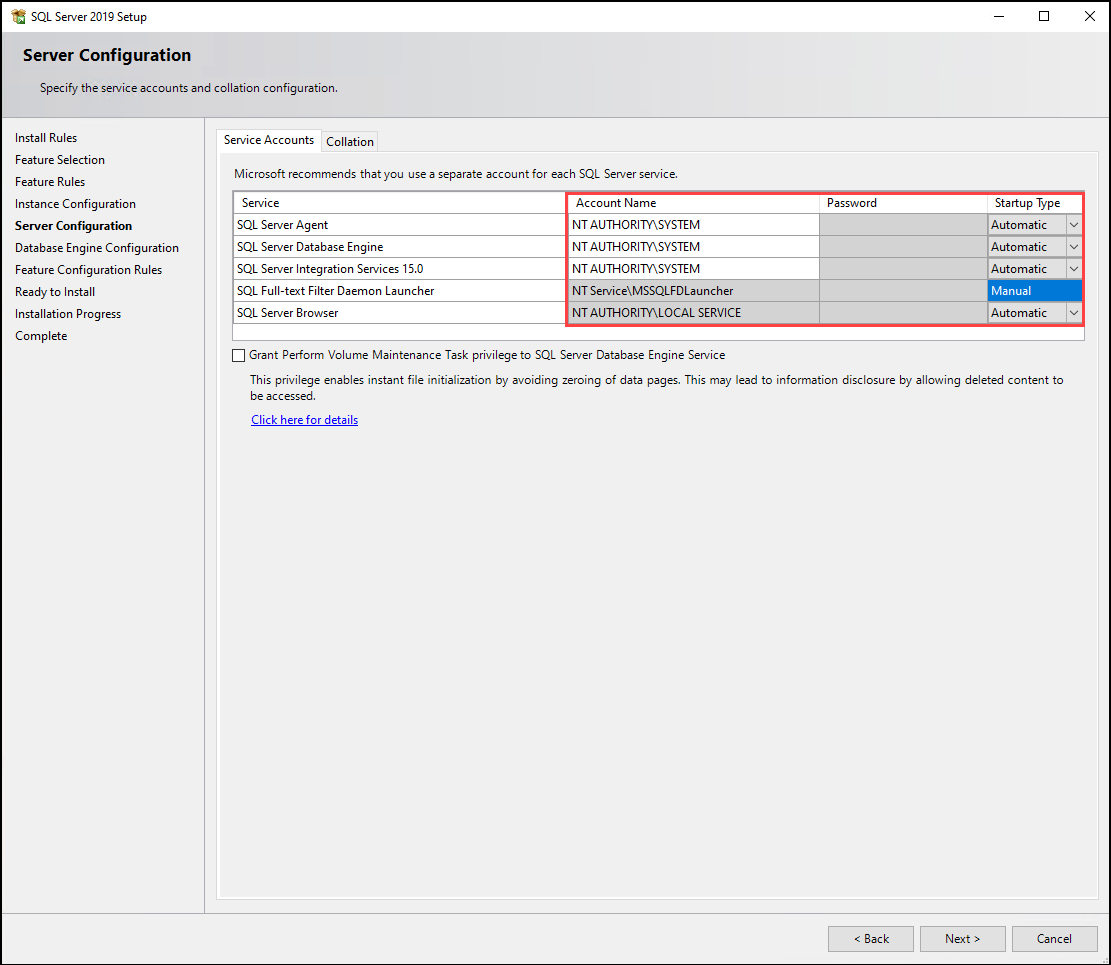The width and height of the screenshot is (1111, 965).
Task: Click the SQL Server Setup title bar icon
Action: (x=18, y=16)
